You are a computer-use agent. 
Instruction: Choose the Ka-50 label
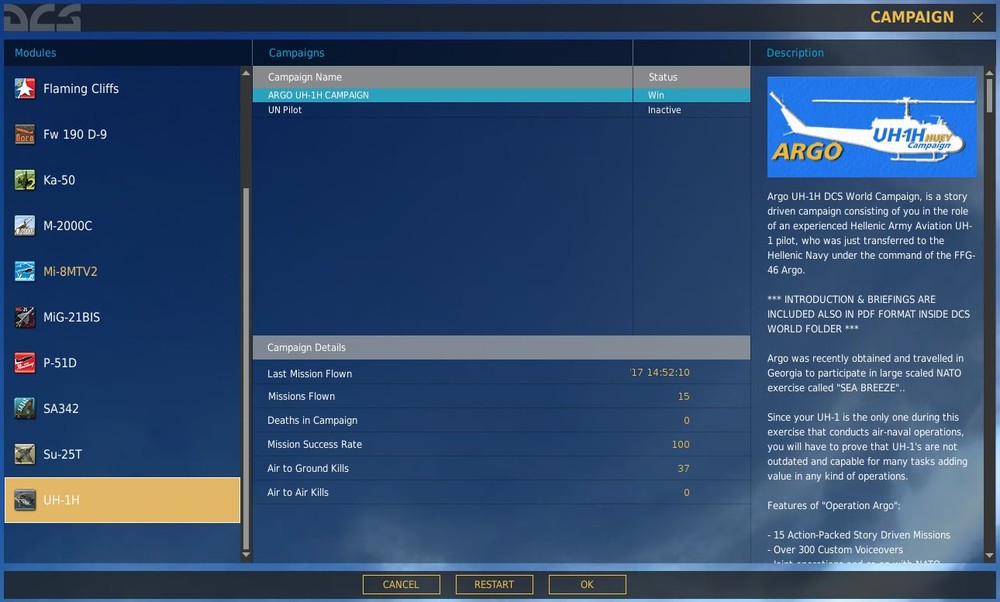pos(59,180)
